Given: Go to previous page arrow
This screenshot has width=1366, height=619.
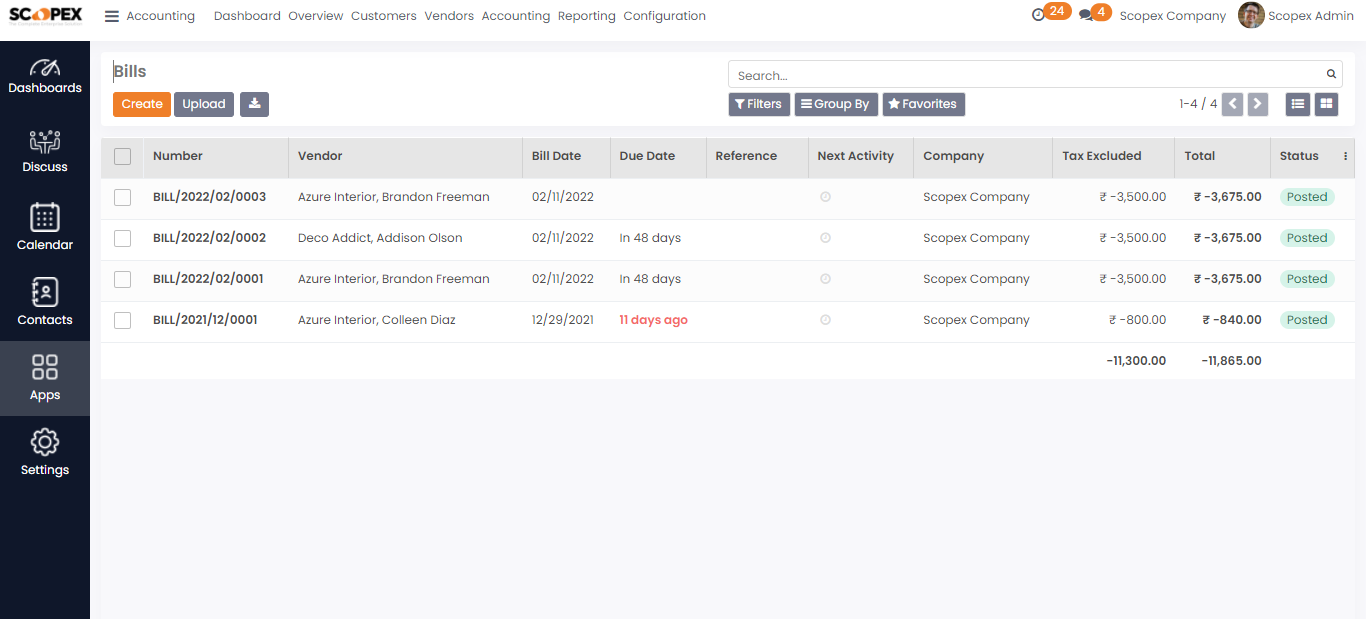Looking at the screenshot, I should (1232, 104).
